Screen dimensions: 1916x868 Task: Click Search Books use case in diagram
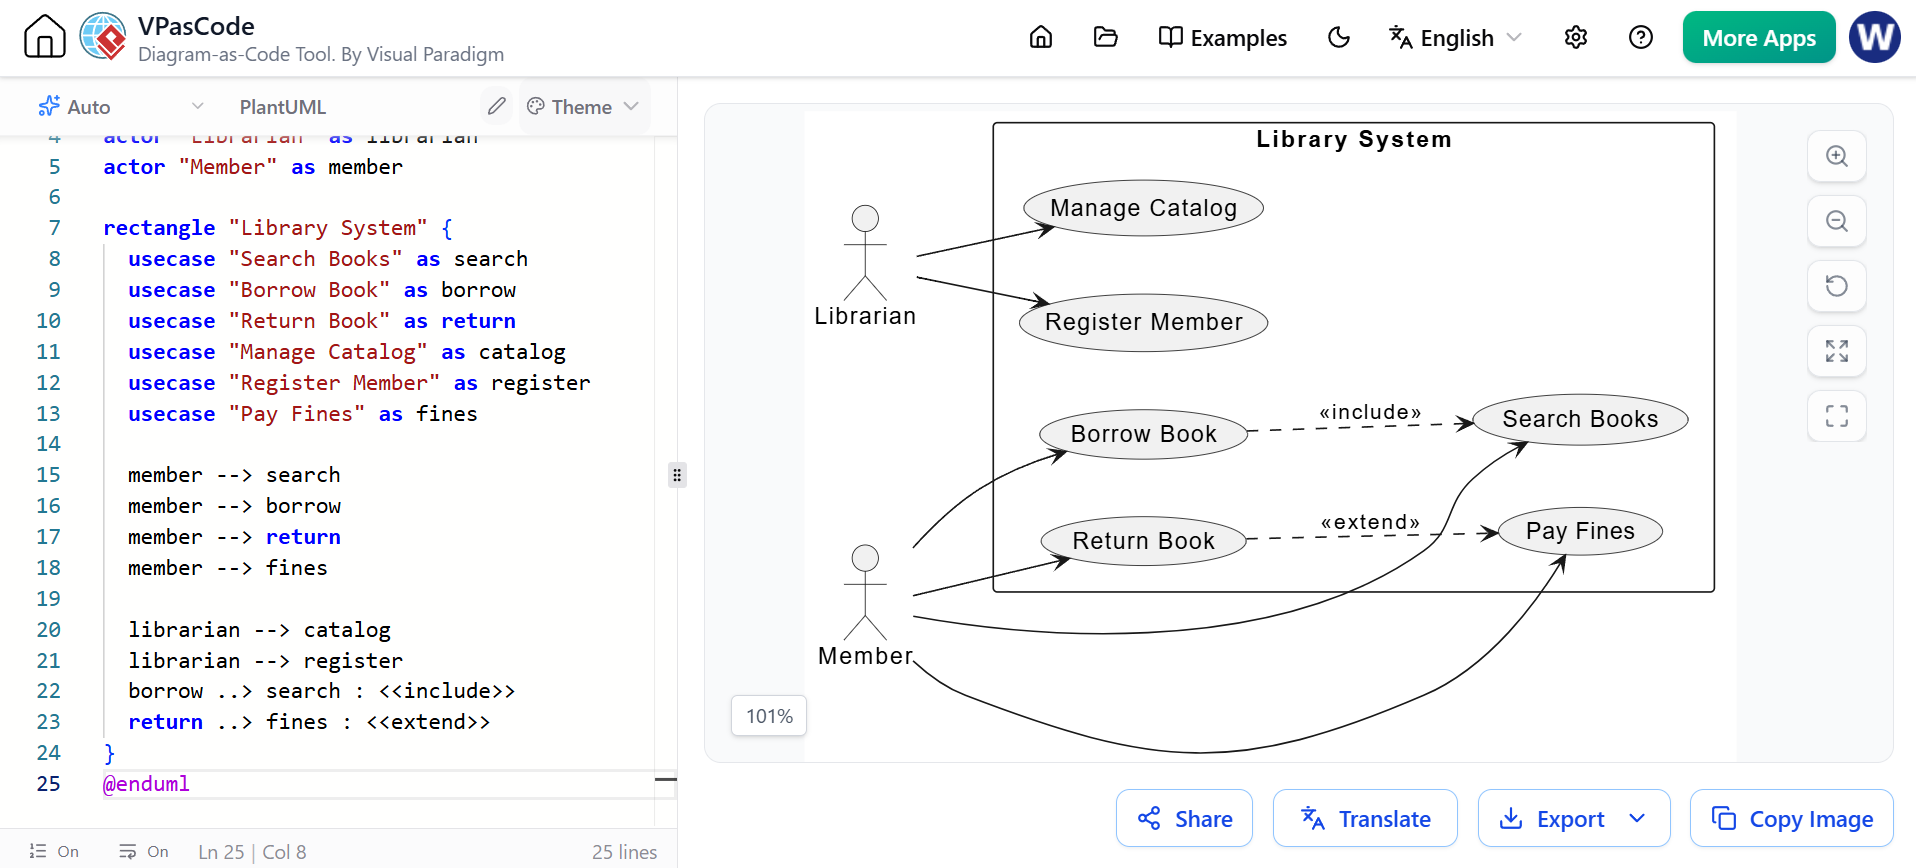pyautogui.click(x=1580, y=419)
